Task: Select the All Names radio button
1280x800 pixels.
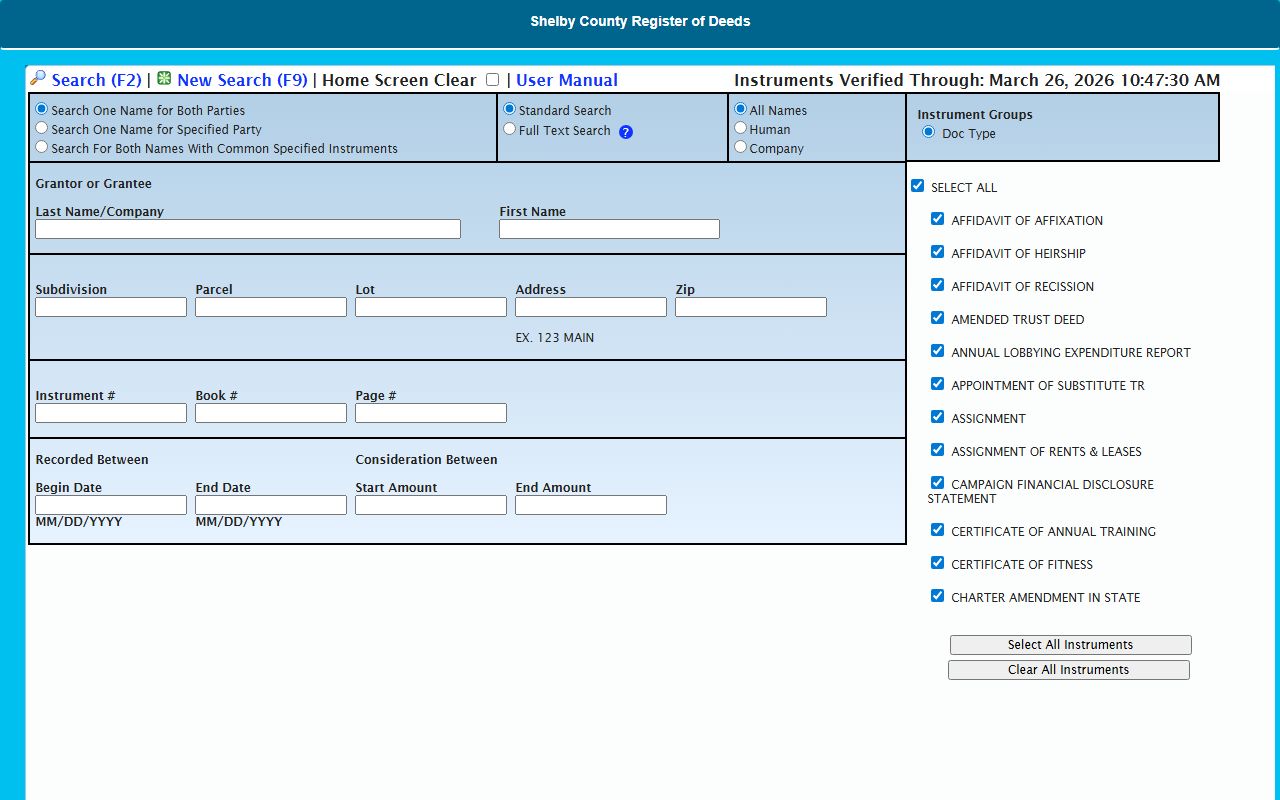Action: pos(741,109)
